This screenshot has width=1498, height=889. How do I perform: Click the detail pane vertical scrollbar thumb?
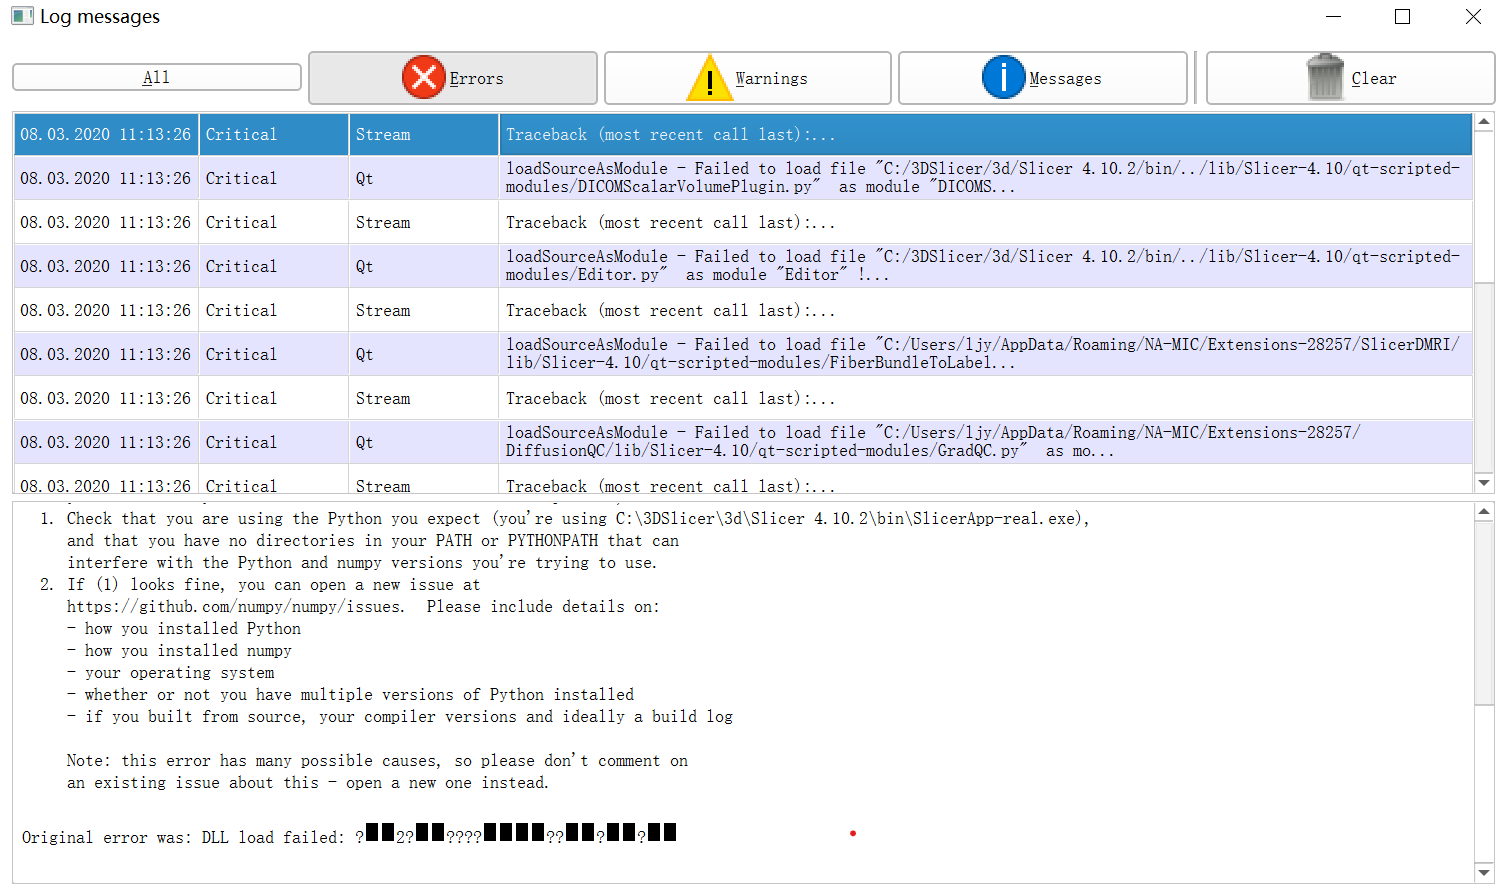pyautogui.click(x=1484, y=612)
